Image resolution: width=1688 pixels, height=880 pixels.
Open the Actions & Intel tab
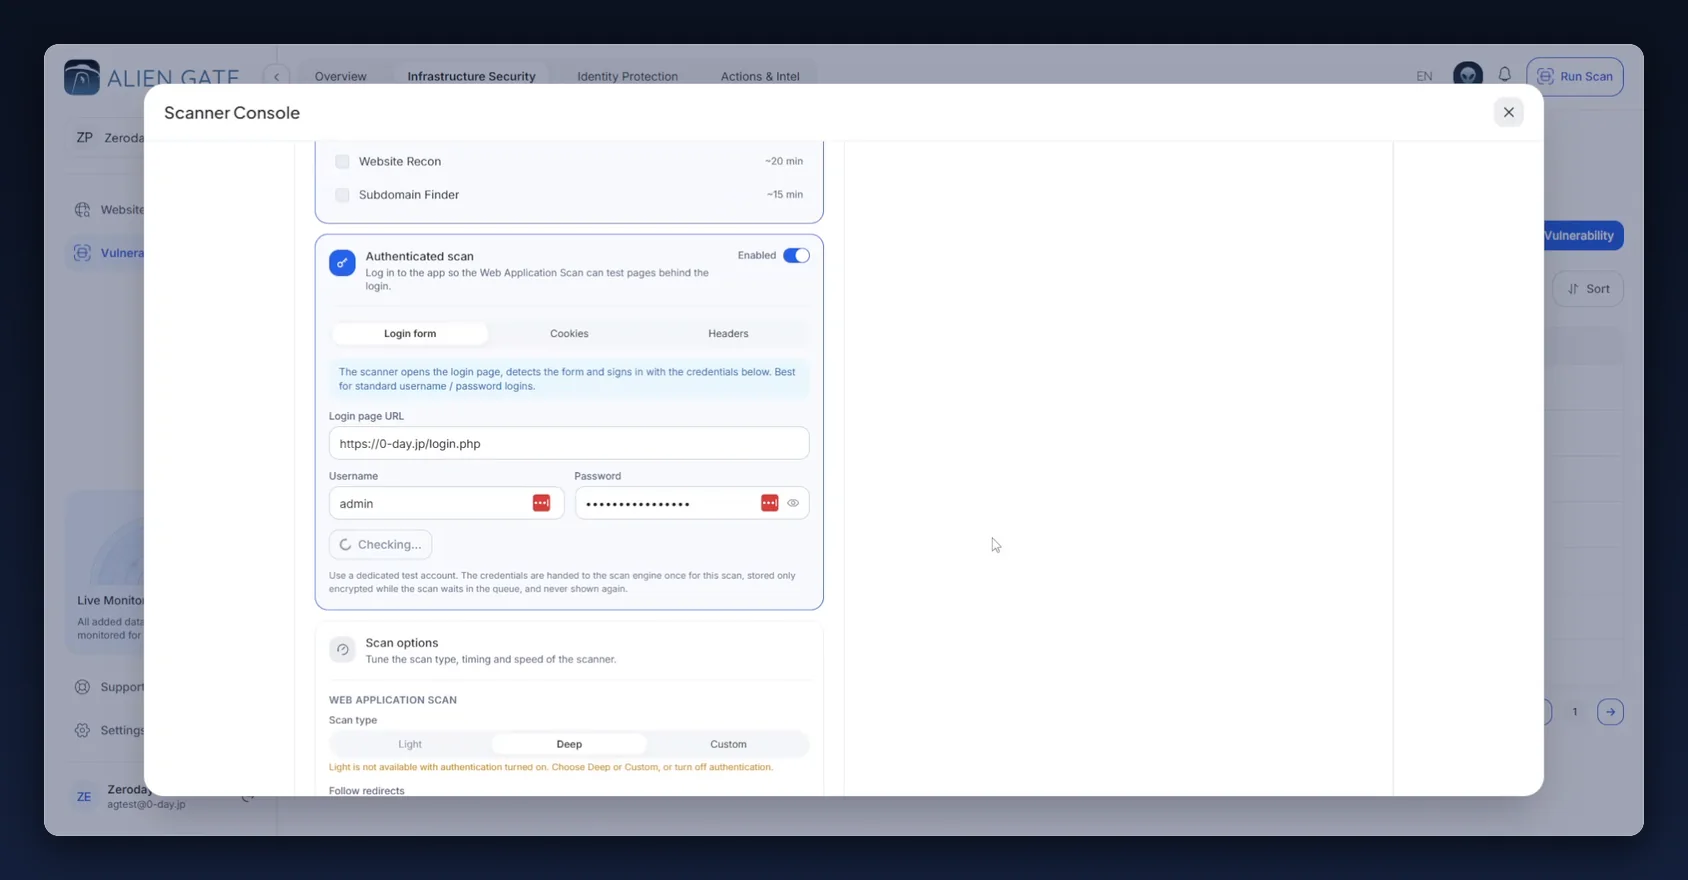[760, 76]
